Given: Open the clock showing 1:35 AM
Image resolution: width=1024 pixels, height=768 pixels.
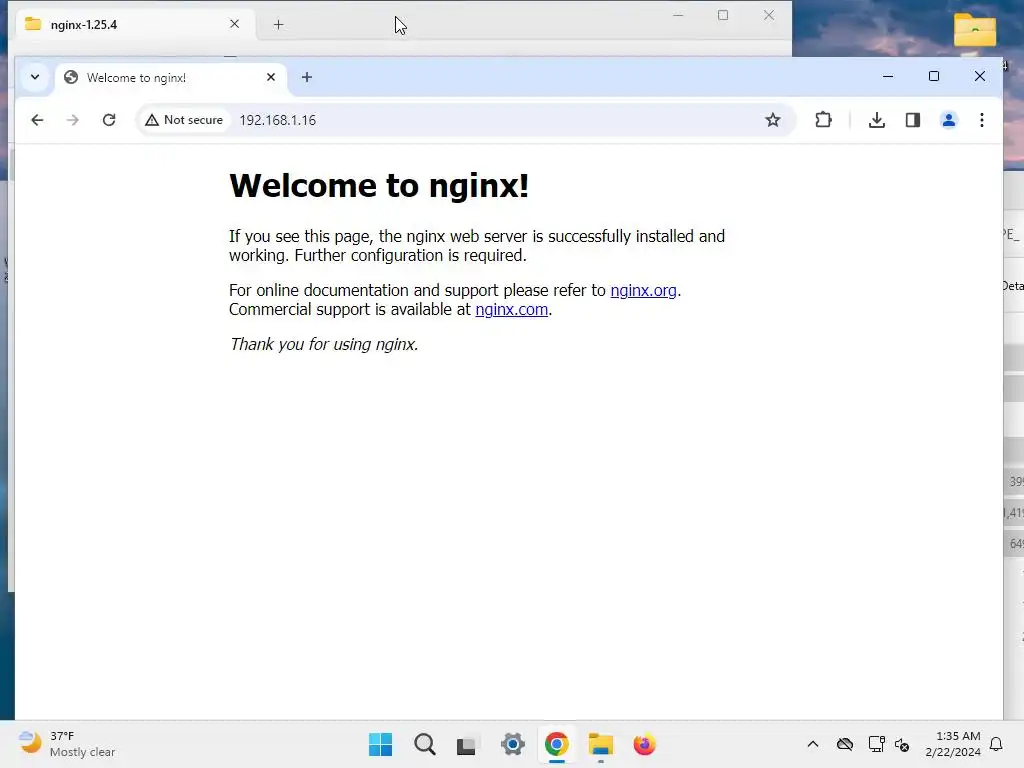Looking at the screenshot, I should click(x=953, y=744).
